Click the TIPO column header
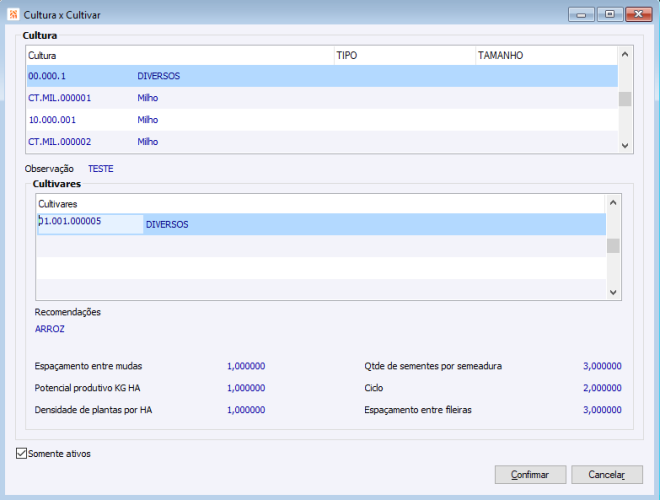 point(405,56)
